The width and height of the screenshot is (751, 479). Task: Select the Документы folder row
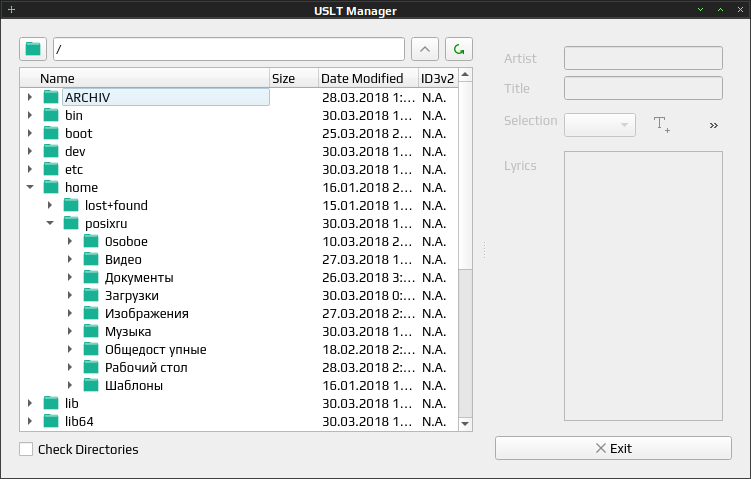(x=239, y=277)
